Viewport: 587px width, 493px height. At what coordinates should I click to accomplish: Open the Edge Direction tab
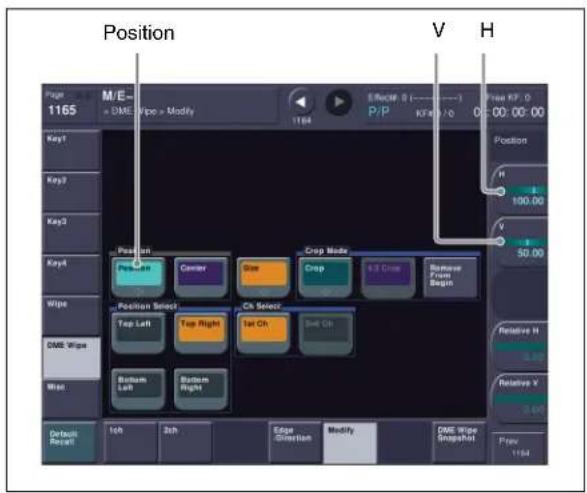[x=295, y=442]
